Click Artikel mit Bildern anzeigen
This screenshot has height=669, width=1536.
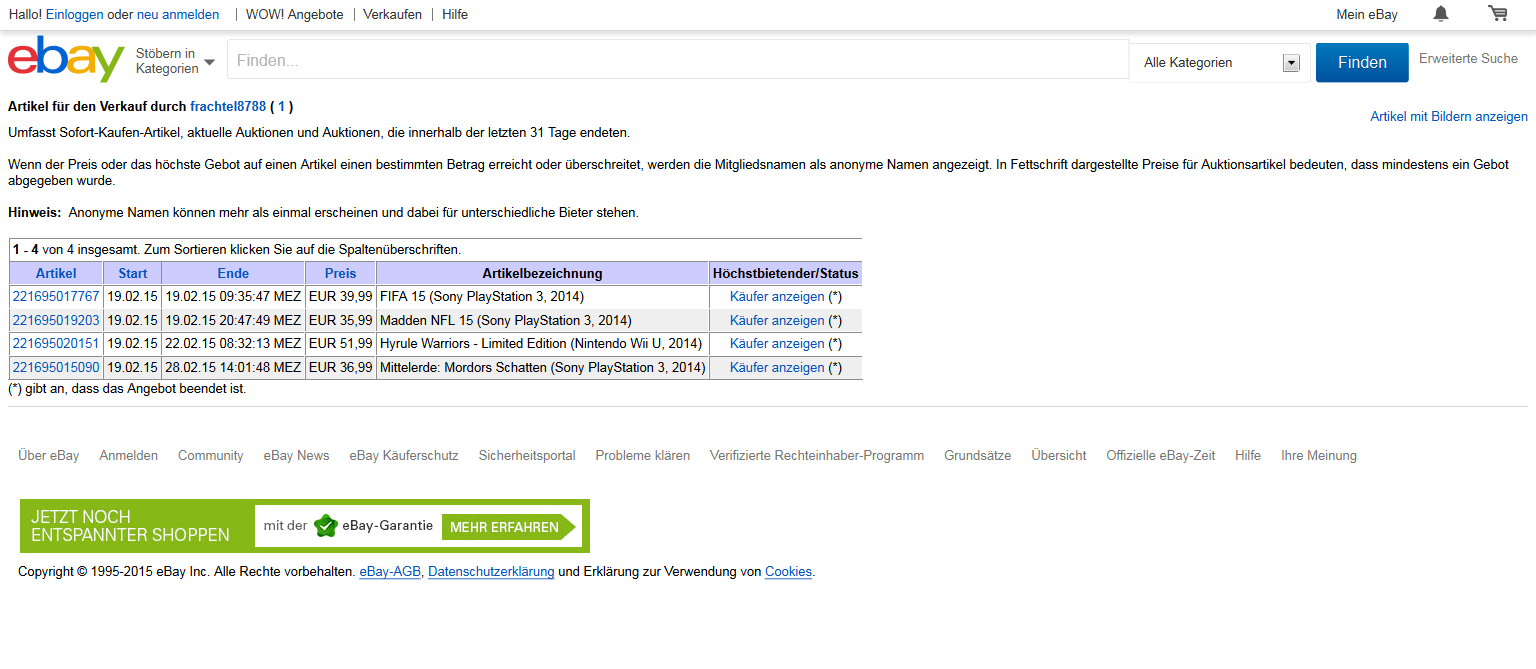coord(1448,117)
